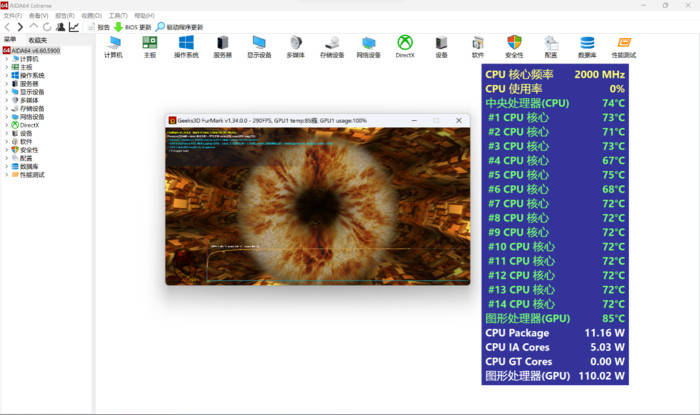700x415 pixels.
Task: Click the refresh toolbar icon
Action: [x=47, y=27]
